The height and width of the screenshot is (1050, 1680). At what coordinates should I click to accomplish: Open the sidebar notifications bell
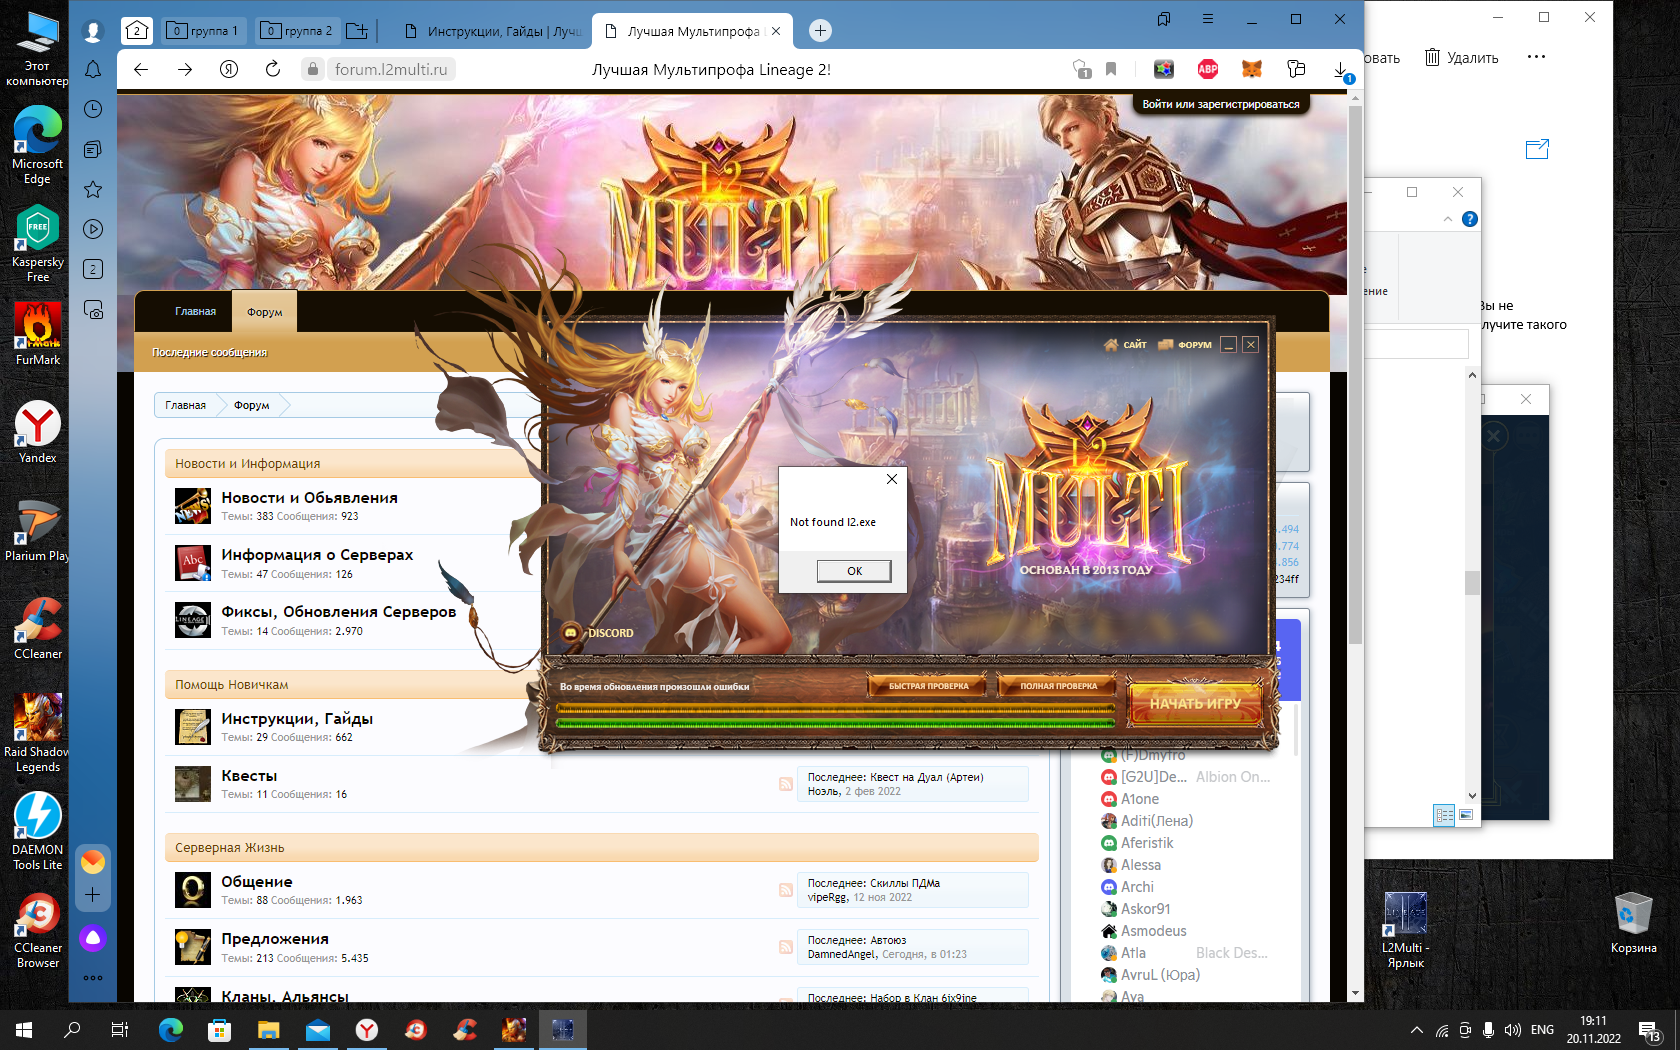[x=93, y=69]
